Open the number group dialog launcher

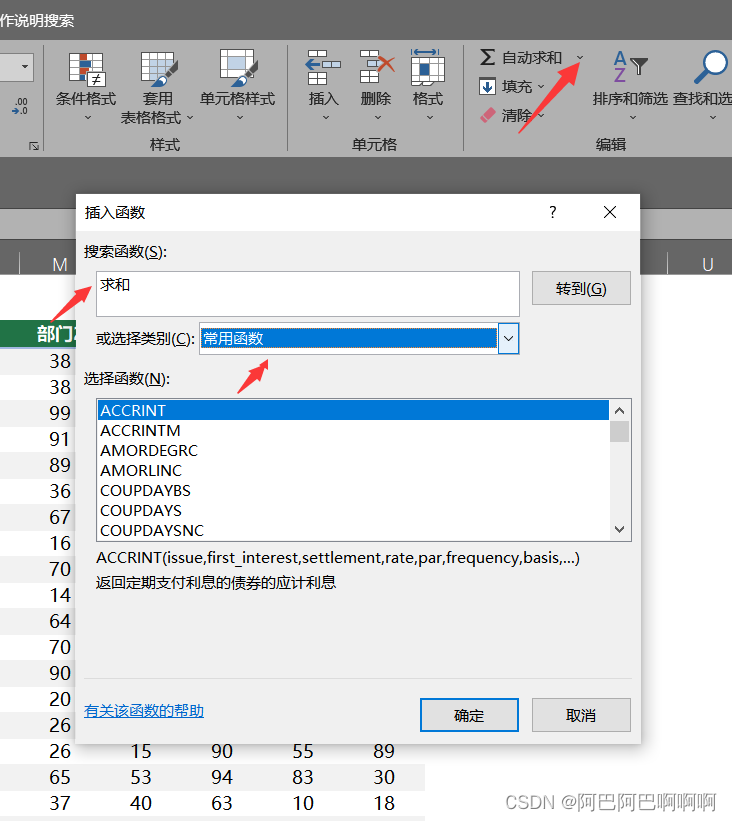coord(34,146)
